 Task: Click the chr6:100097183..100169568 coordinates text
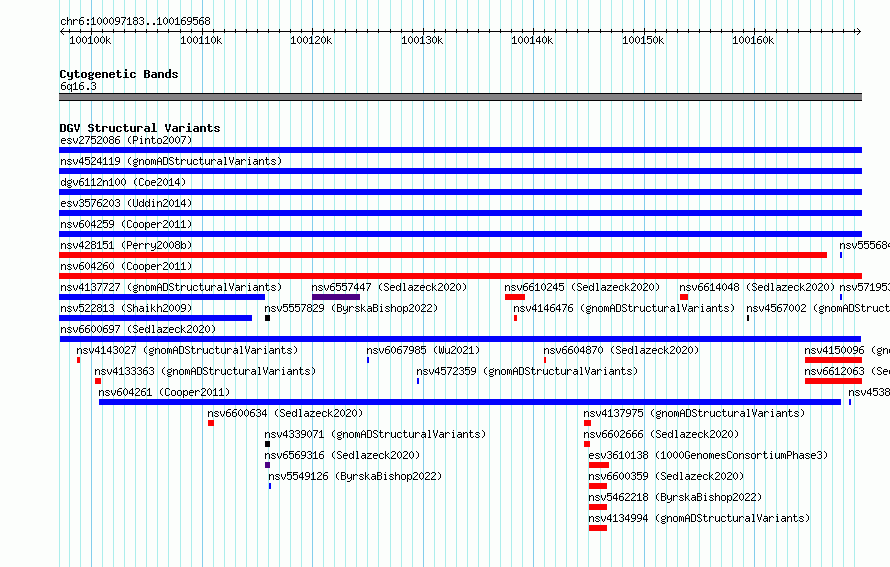point(135,21)
